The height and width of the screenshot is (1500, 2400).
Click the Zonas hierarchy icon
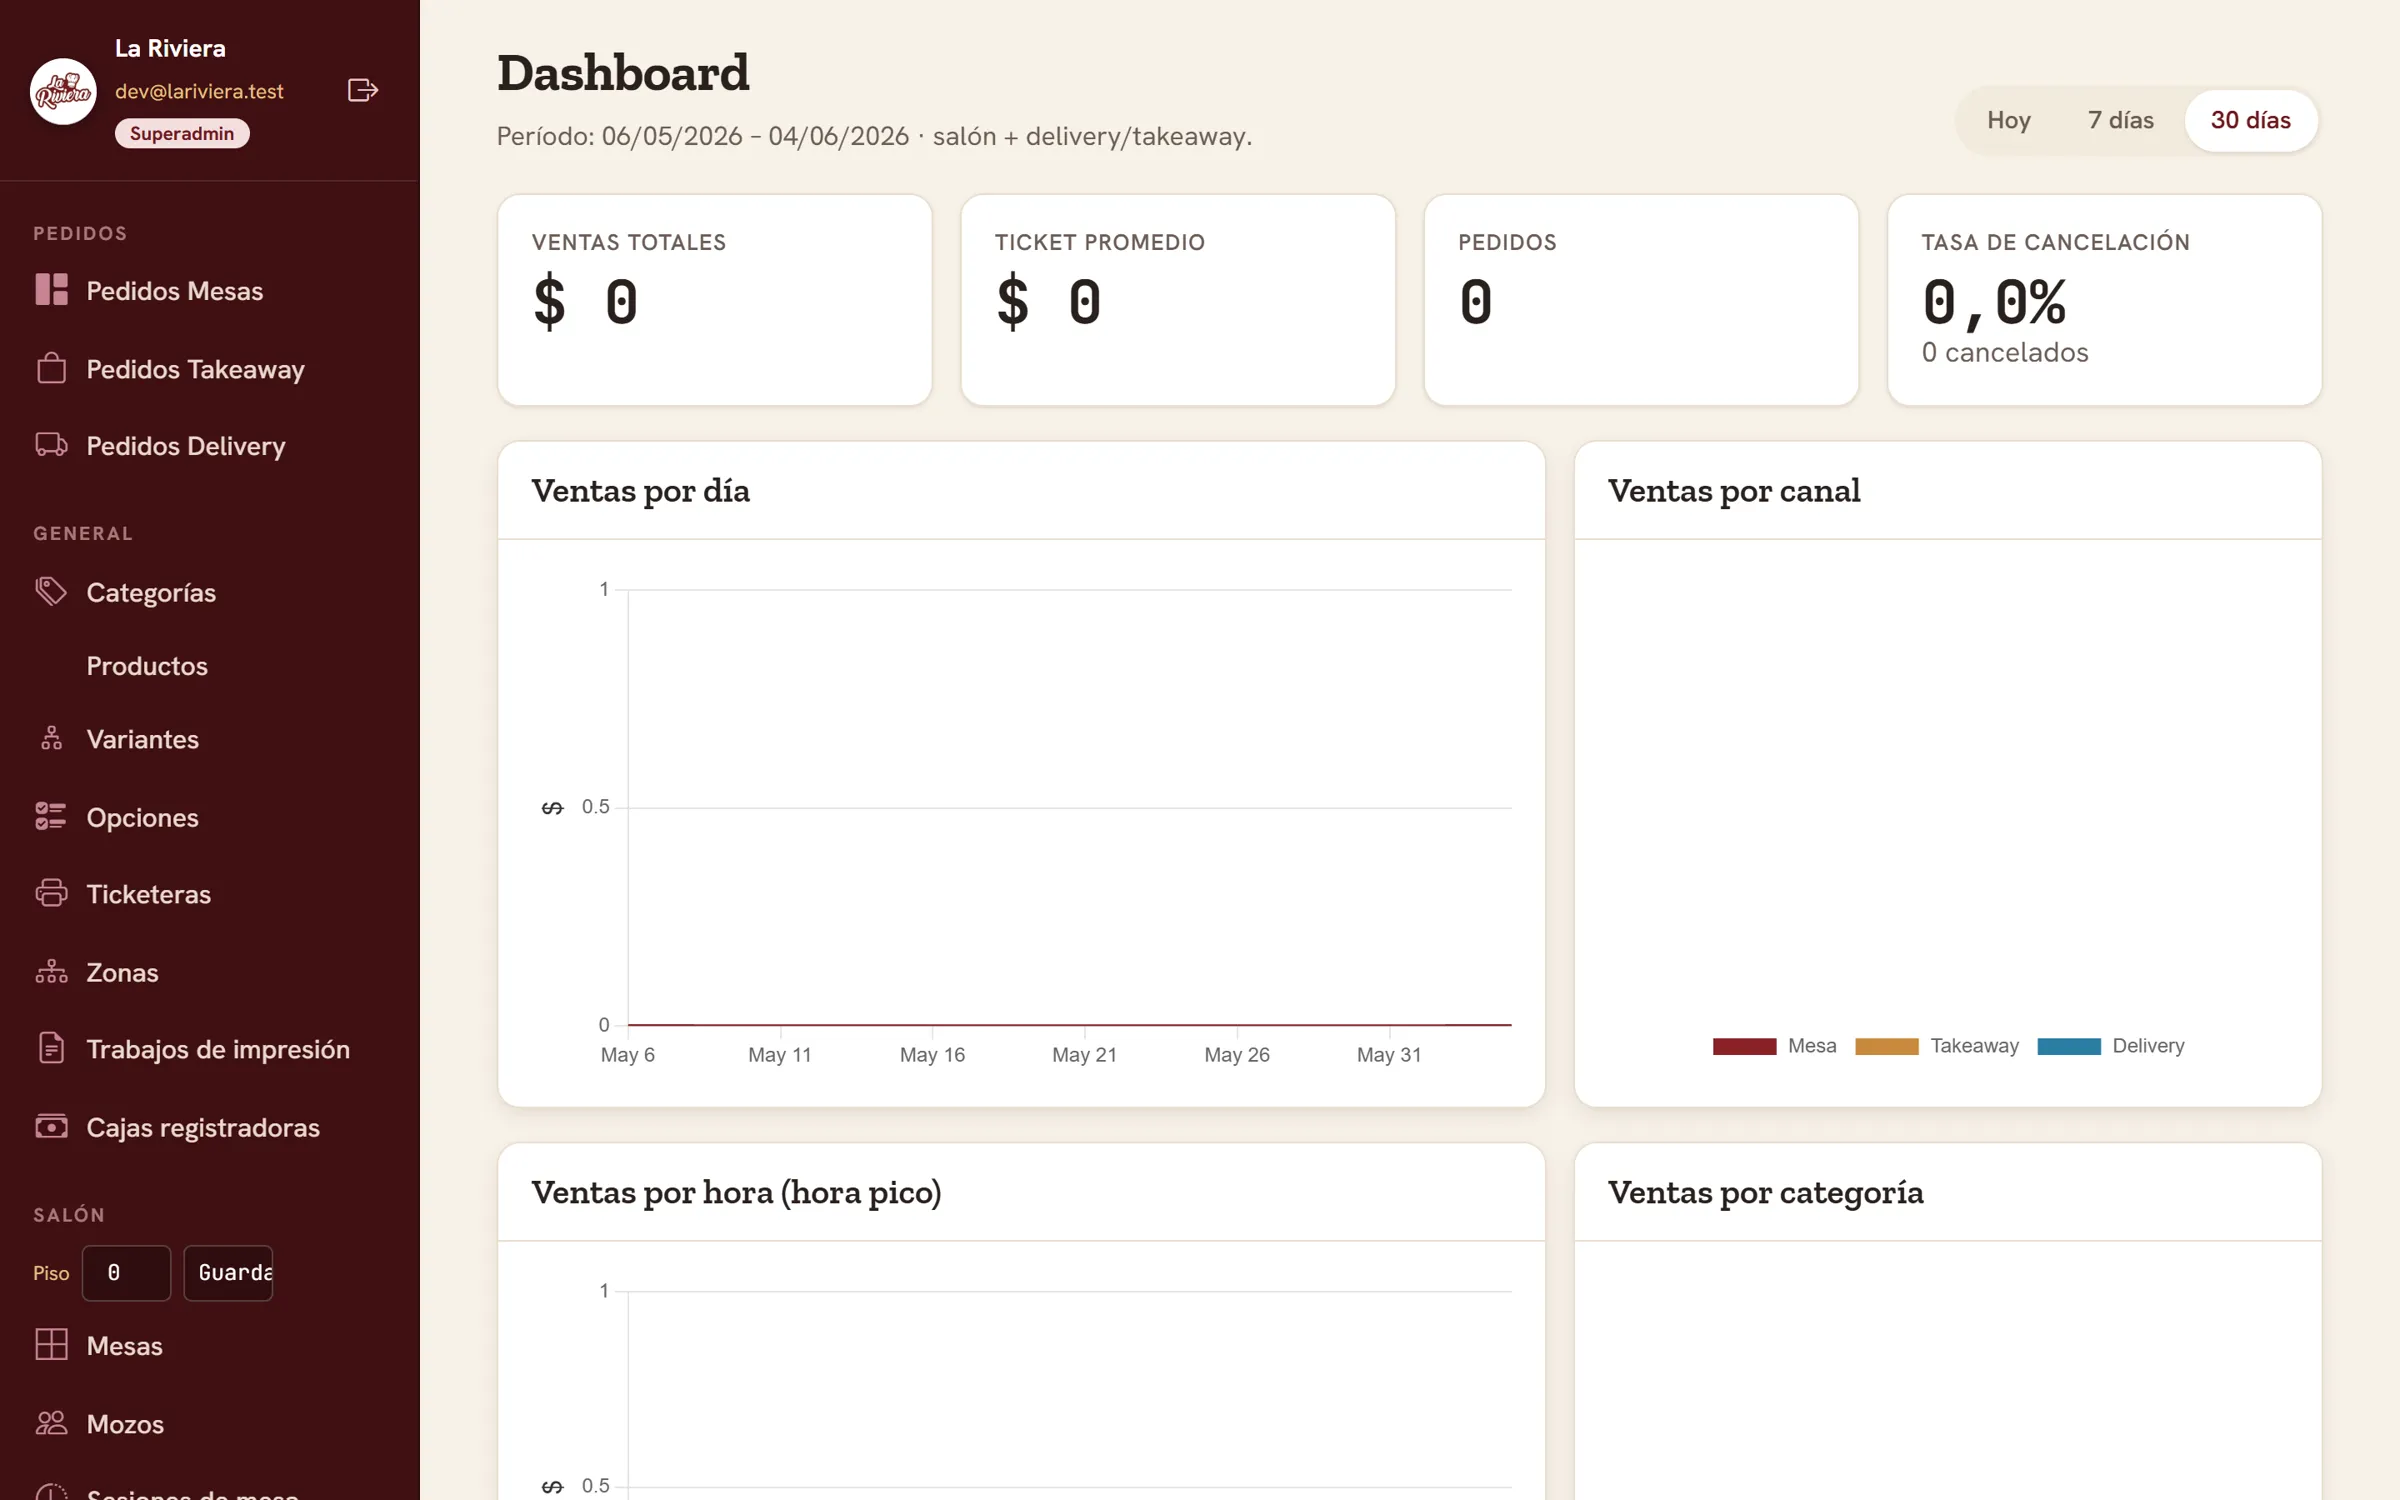coord(51,971)
